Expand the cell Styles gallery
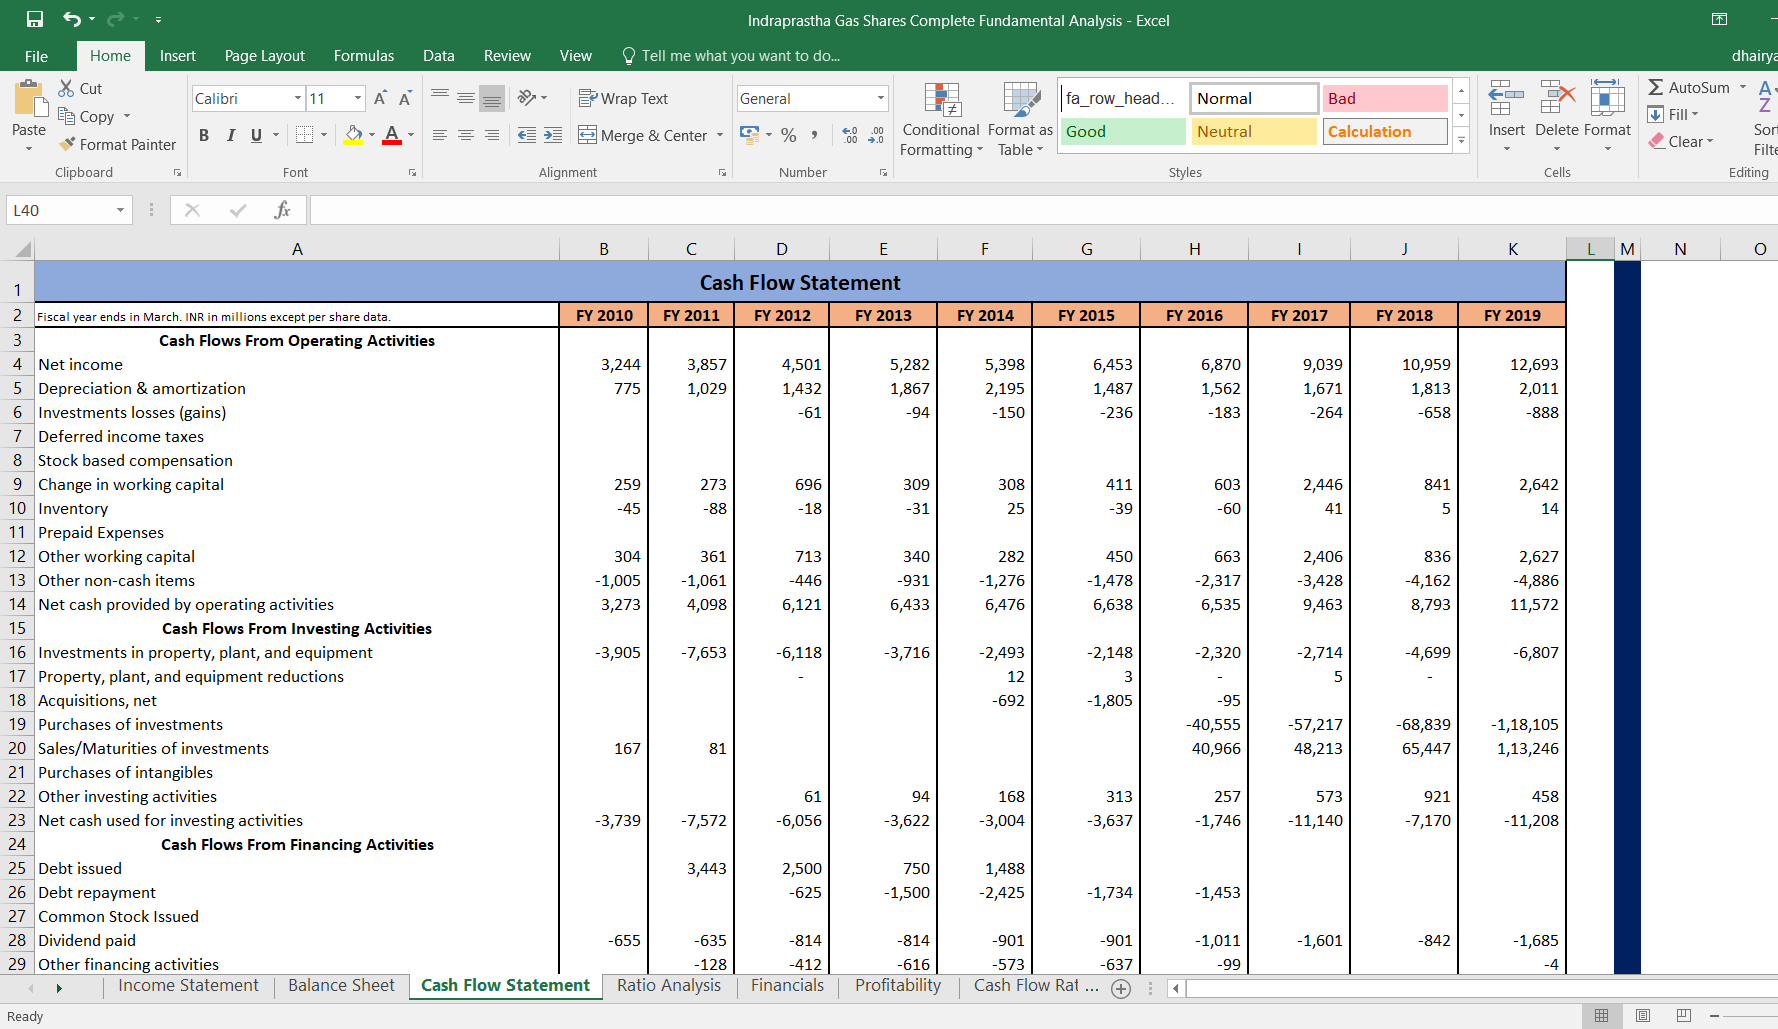 pos(1461,139)
